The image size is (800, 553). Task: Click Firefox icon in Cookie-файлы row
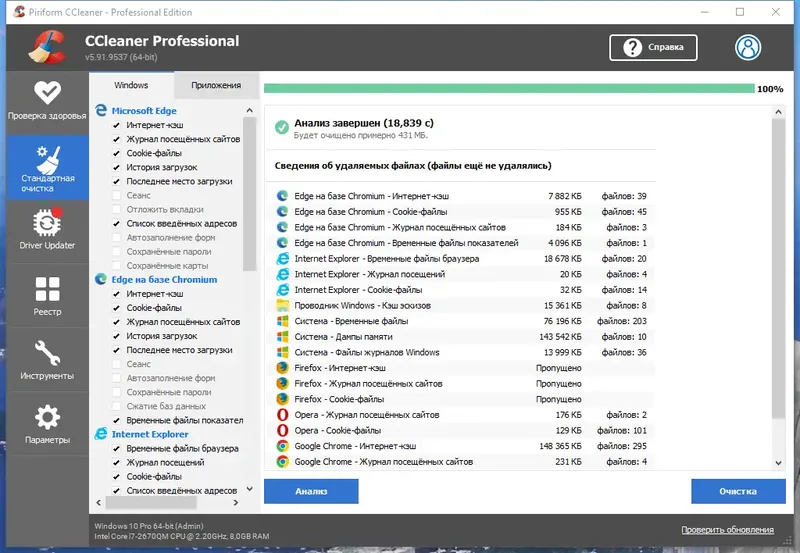coord(282,399)
